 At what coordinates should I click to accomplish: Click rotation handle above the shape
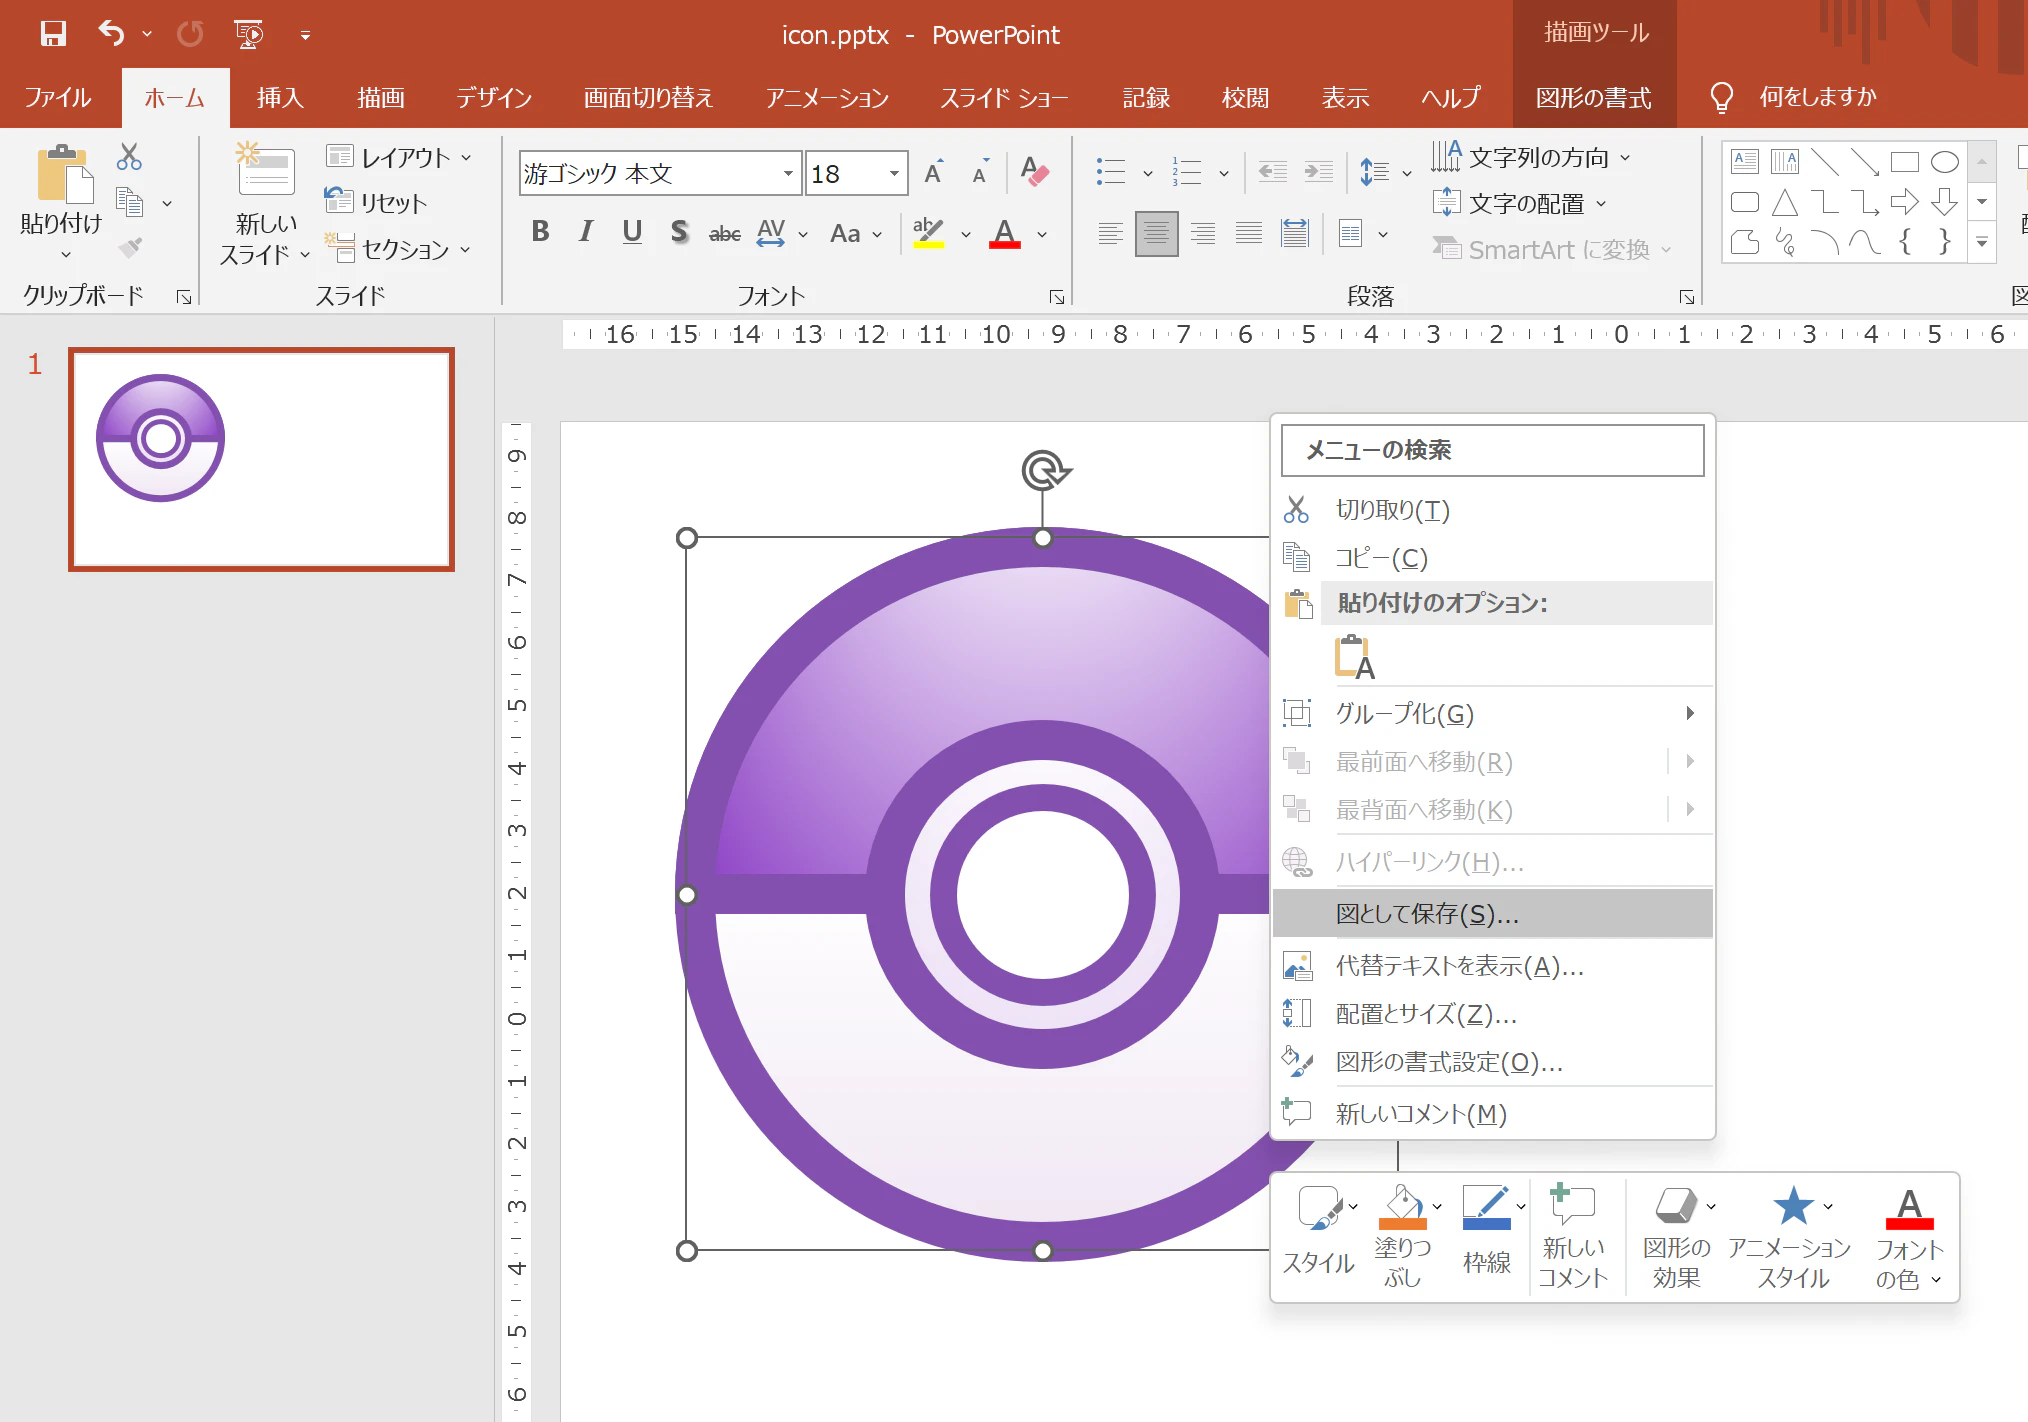pos(1044,470)
